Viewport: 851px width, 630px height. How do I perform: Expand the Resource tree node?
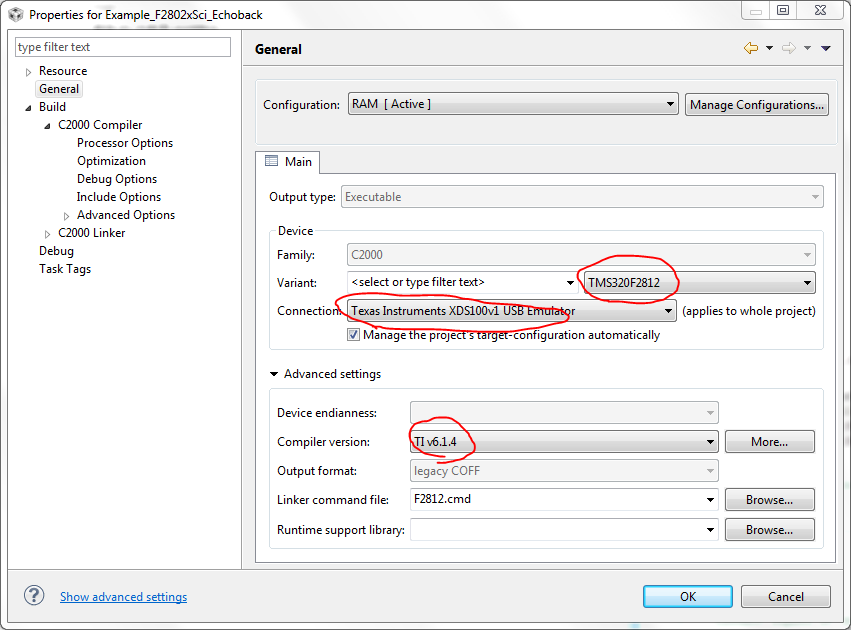pyautogui.click(x=28, y=72)
